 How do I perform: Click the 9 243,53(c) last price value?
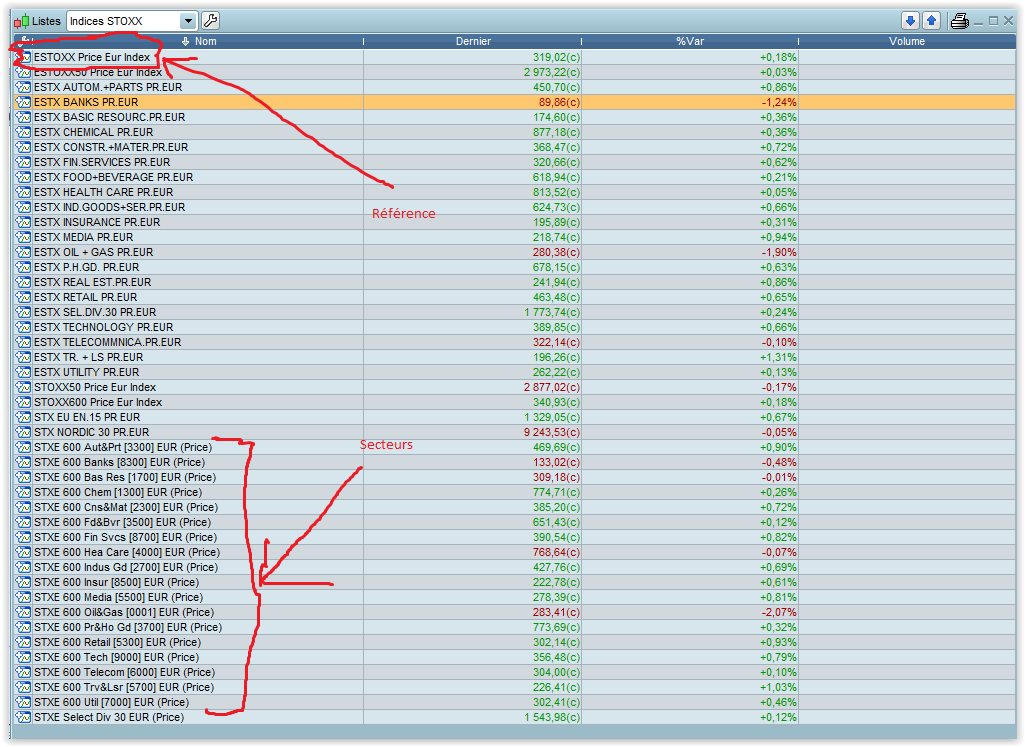click(552, 432)
